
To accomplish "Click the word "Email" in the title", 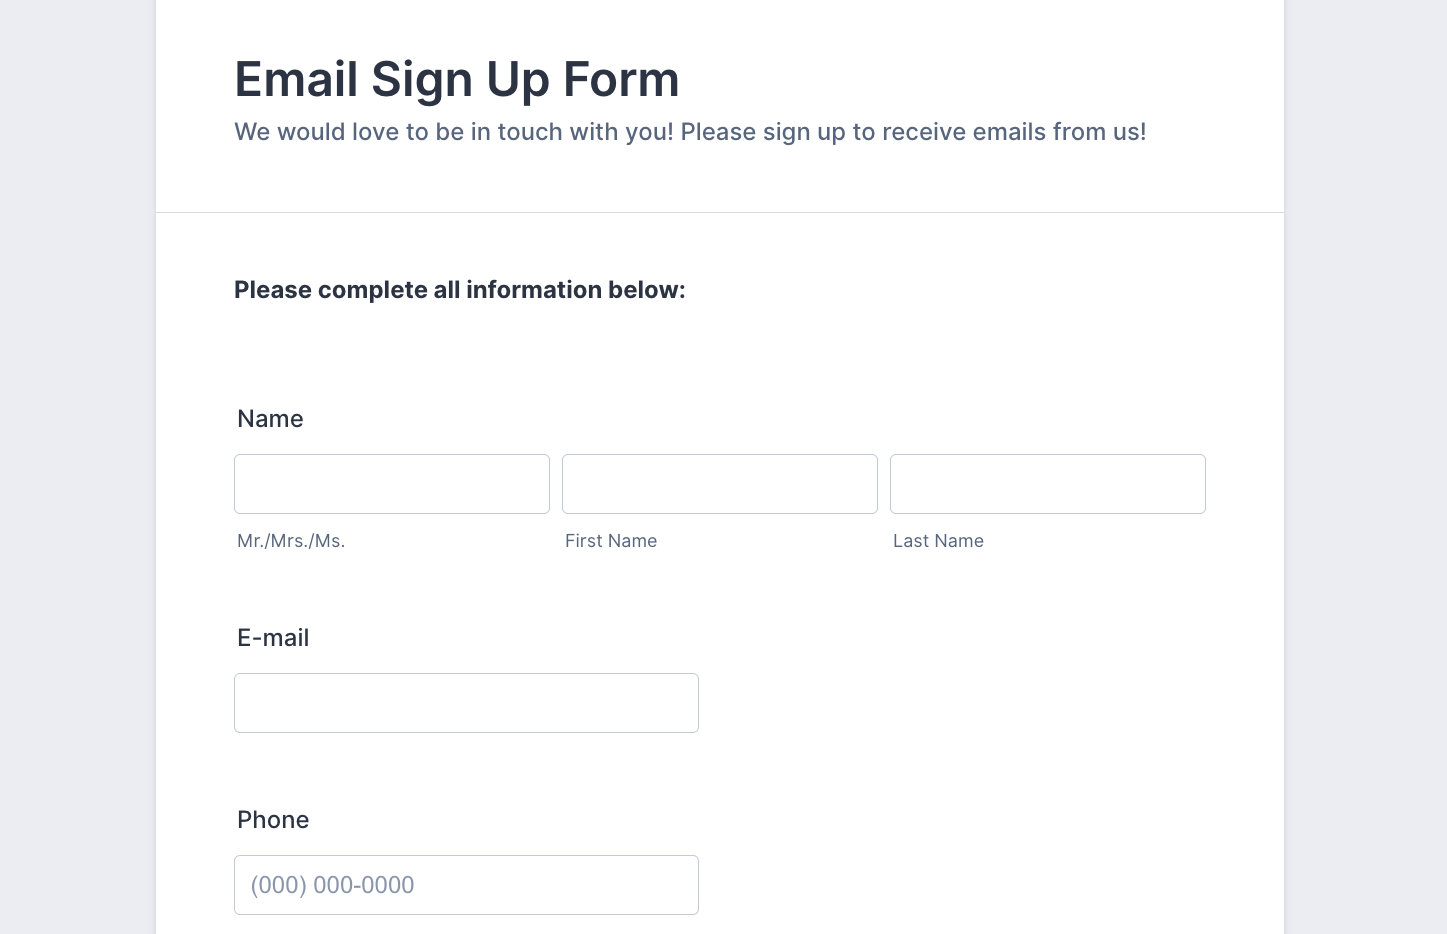I will pyautogui.click(x=296, y=80).
